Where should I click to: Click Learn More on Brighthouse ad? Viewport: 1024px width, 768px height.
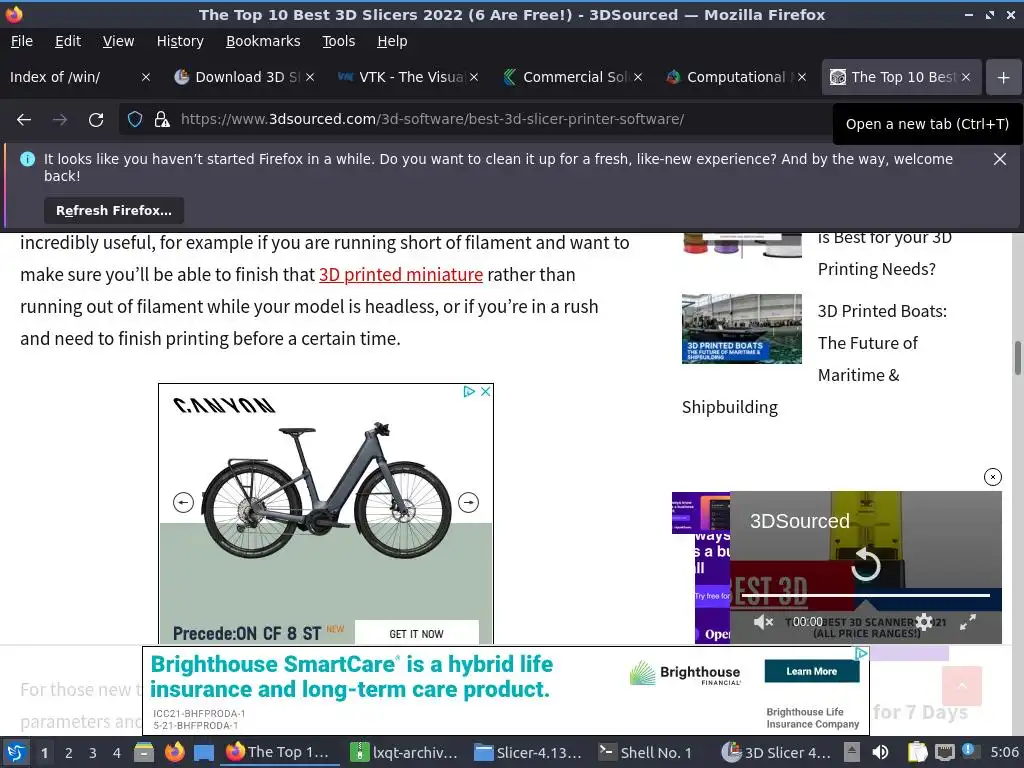812,671
